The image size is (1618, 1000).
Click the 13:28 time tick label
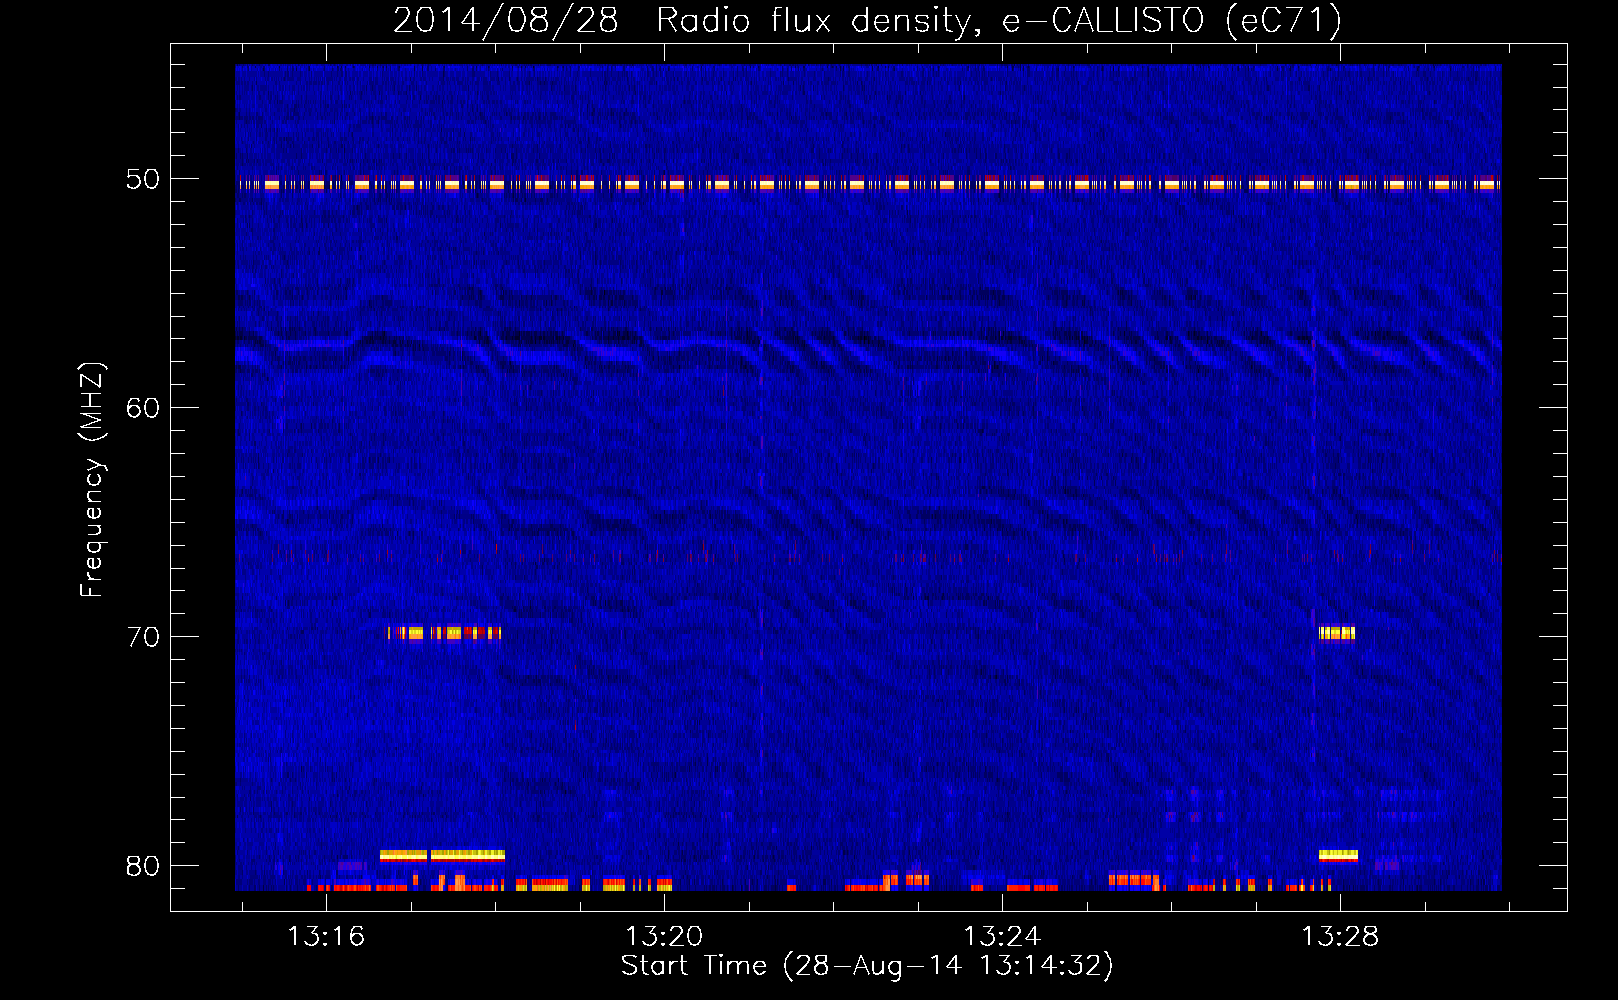(1339, 936)
